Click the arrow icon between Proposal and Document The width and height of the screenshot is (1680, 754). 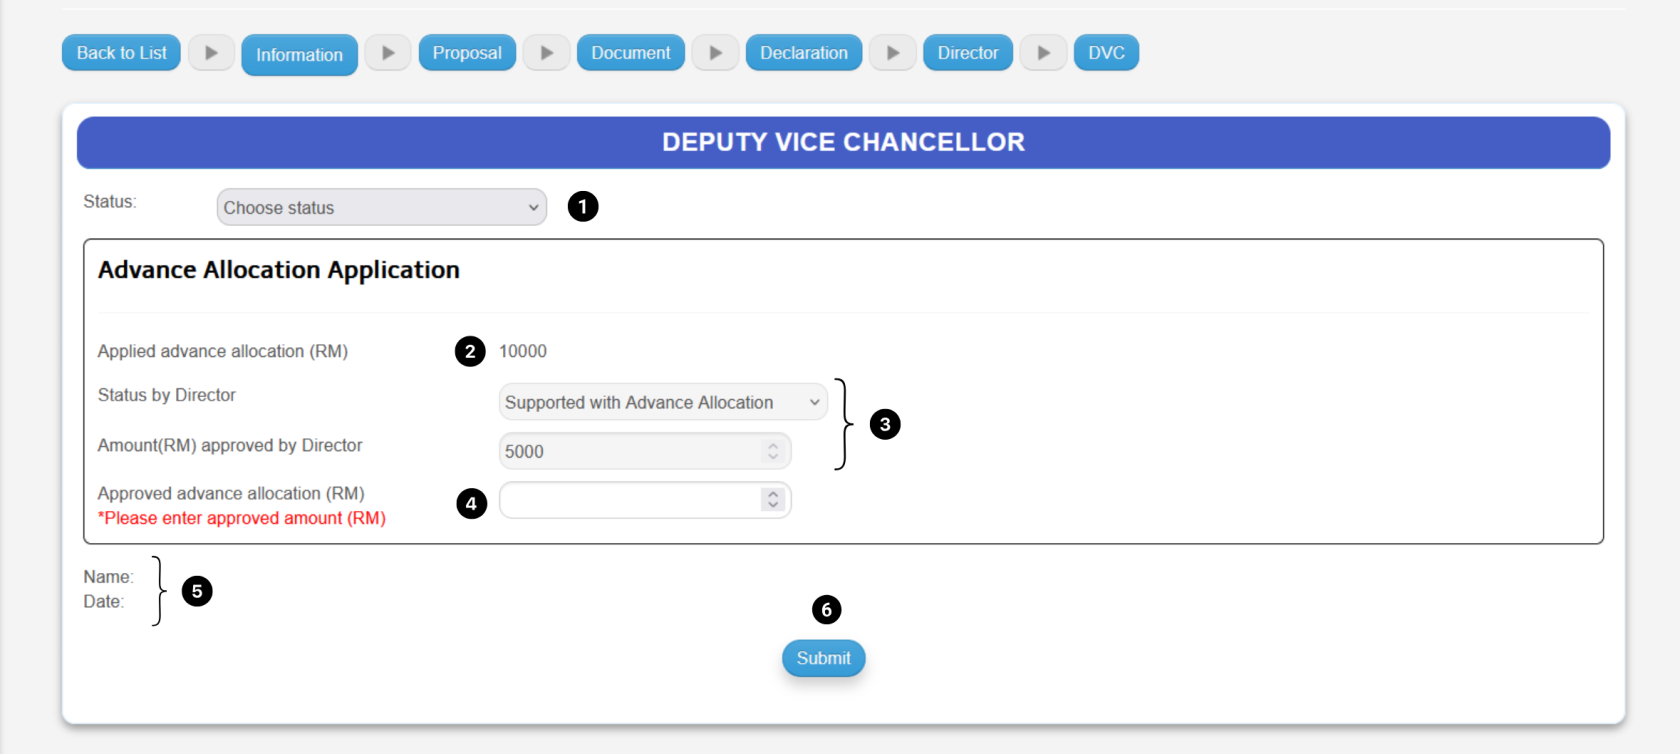546,52
